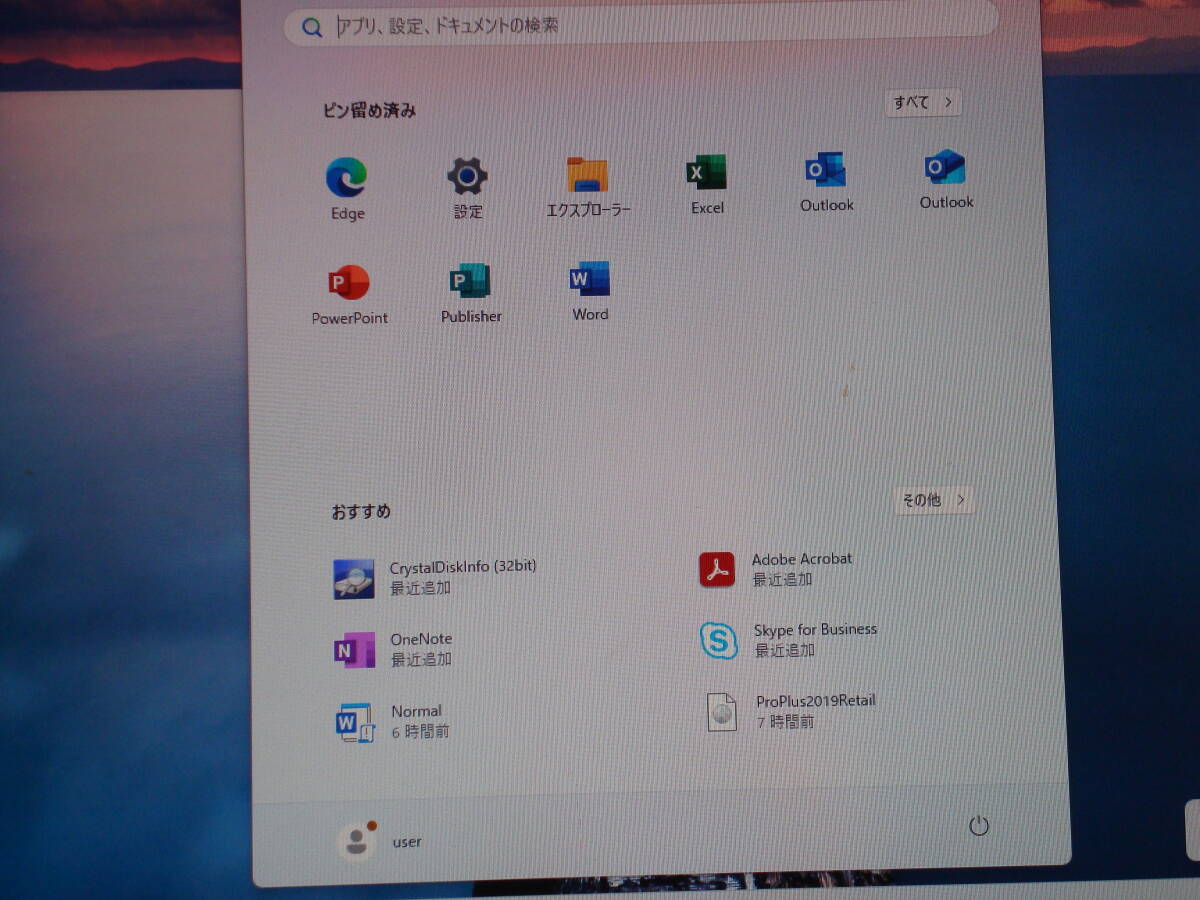Viewport: 1200px width, 900px height.
Task: Open the pinned Word icon
Action: [x=590, y=279]
